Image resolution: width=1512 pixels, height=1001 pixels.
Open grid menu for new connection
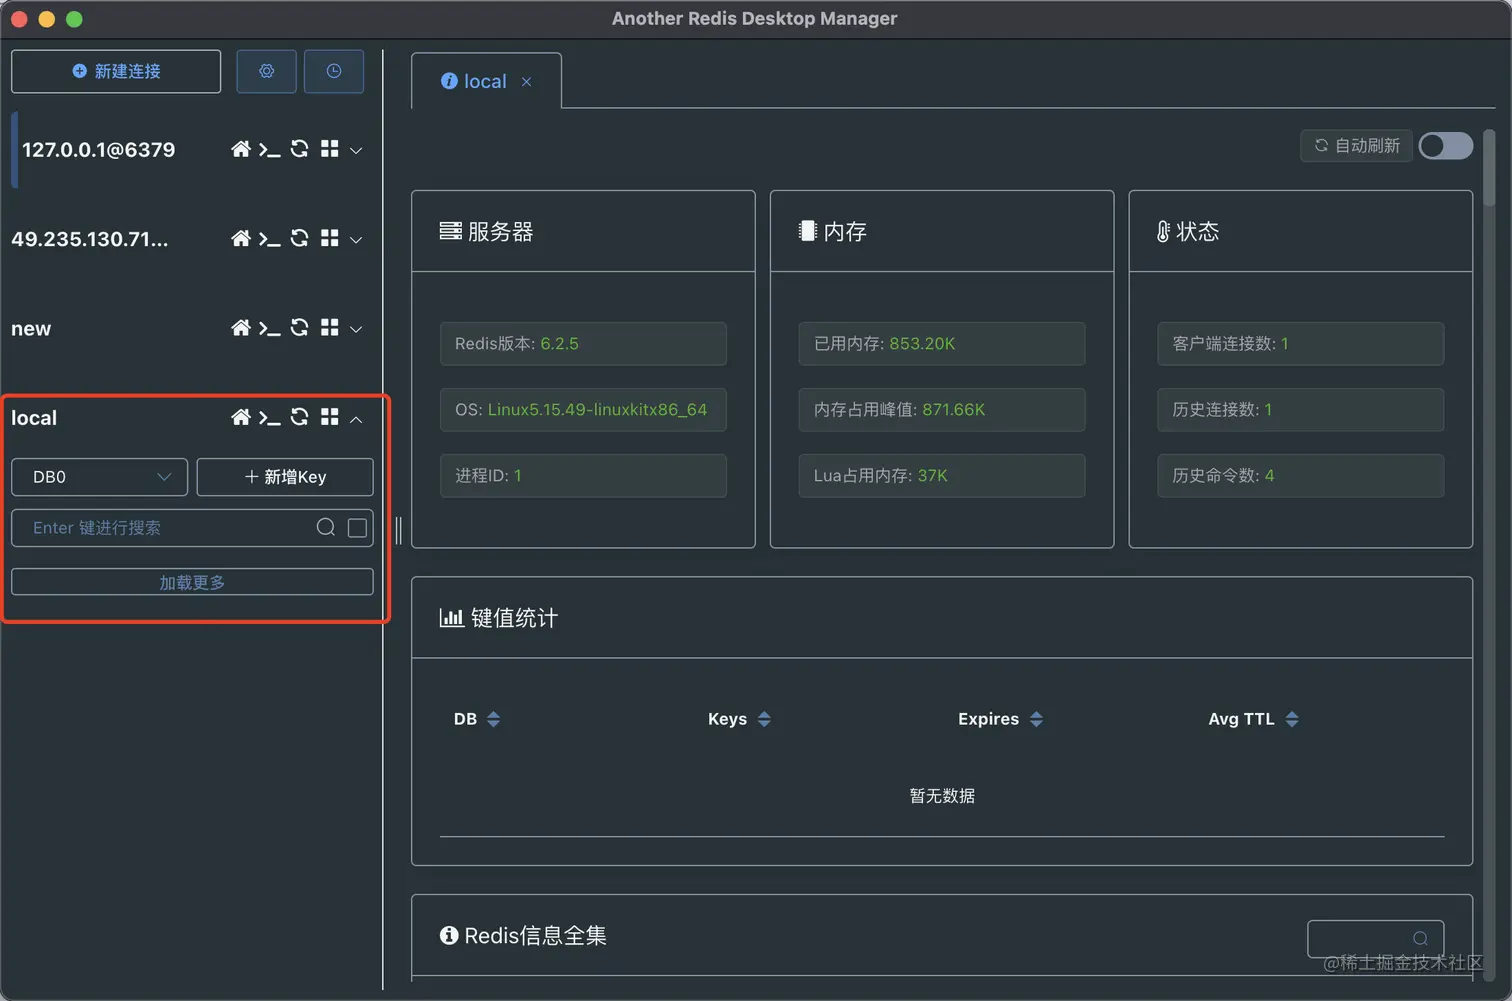(329, 328)
